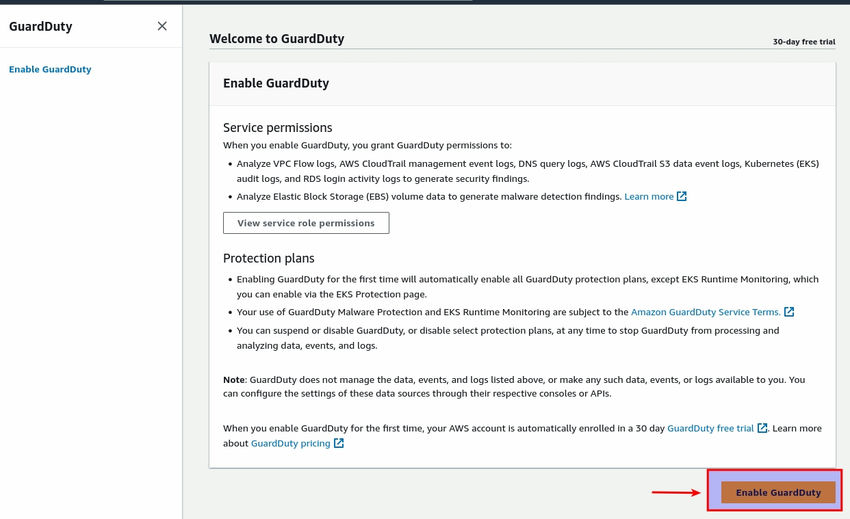Viewport: 850px width, 519px height.
Task: Click external icon next to GuardDuty free trial
Action: click(763, 428)
